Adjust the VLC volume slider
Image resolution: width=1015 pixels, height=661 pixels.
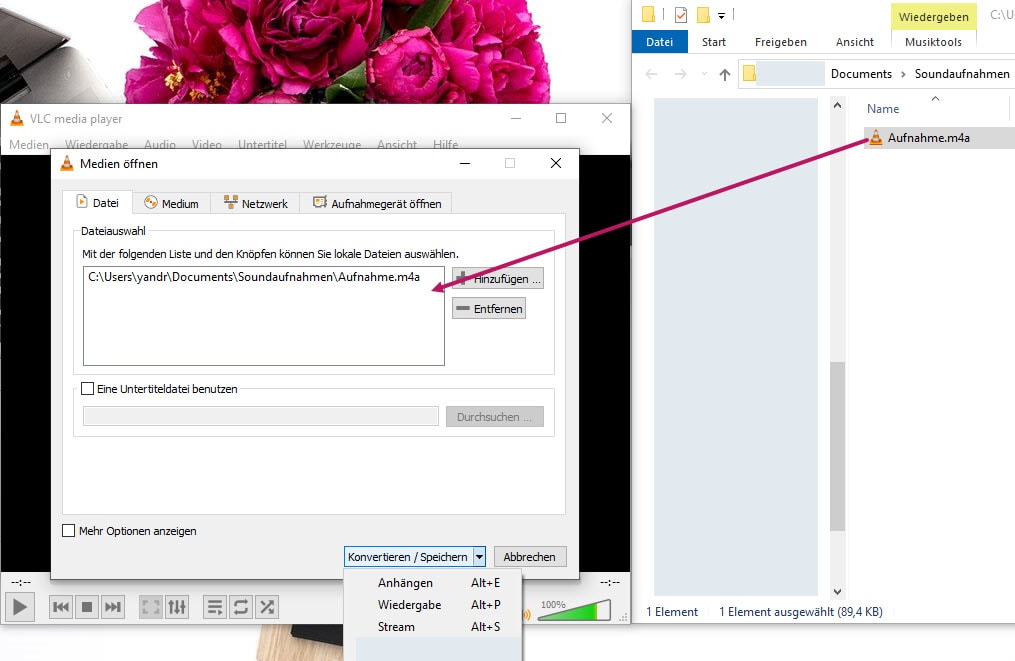[573, 610]
